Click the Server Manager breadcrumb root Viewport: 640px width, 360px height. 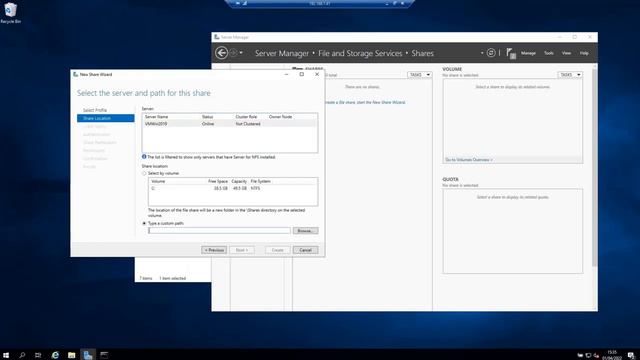pyautogui.click(x=282, y=53)
